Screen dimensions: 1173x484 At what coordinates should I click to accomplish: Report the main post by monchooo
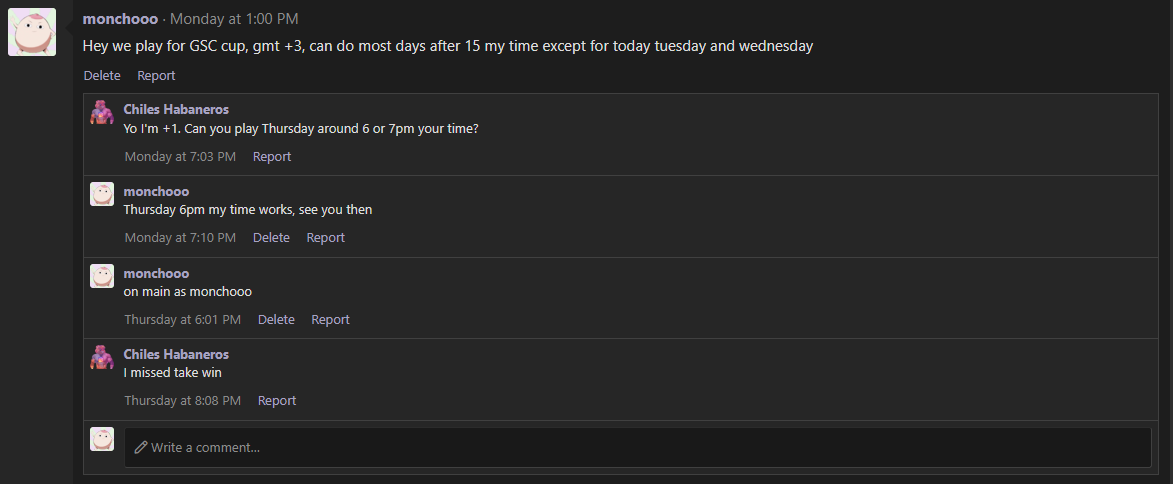click(156, 76)
